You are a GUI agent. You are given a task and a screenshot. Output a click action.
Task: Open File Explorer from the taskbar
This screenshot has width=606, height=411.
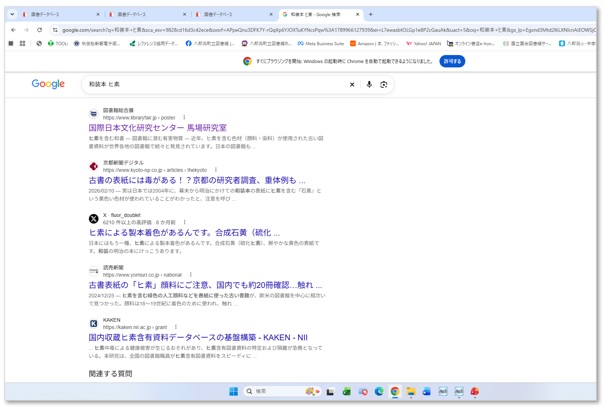[x=410, y=392]
